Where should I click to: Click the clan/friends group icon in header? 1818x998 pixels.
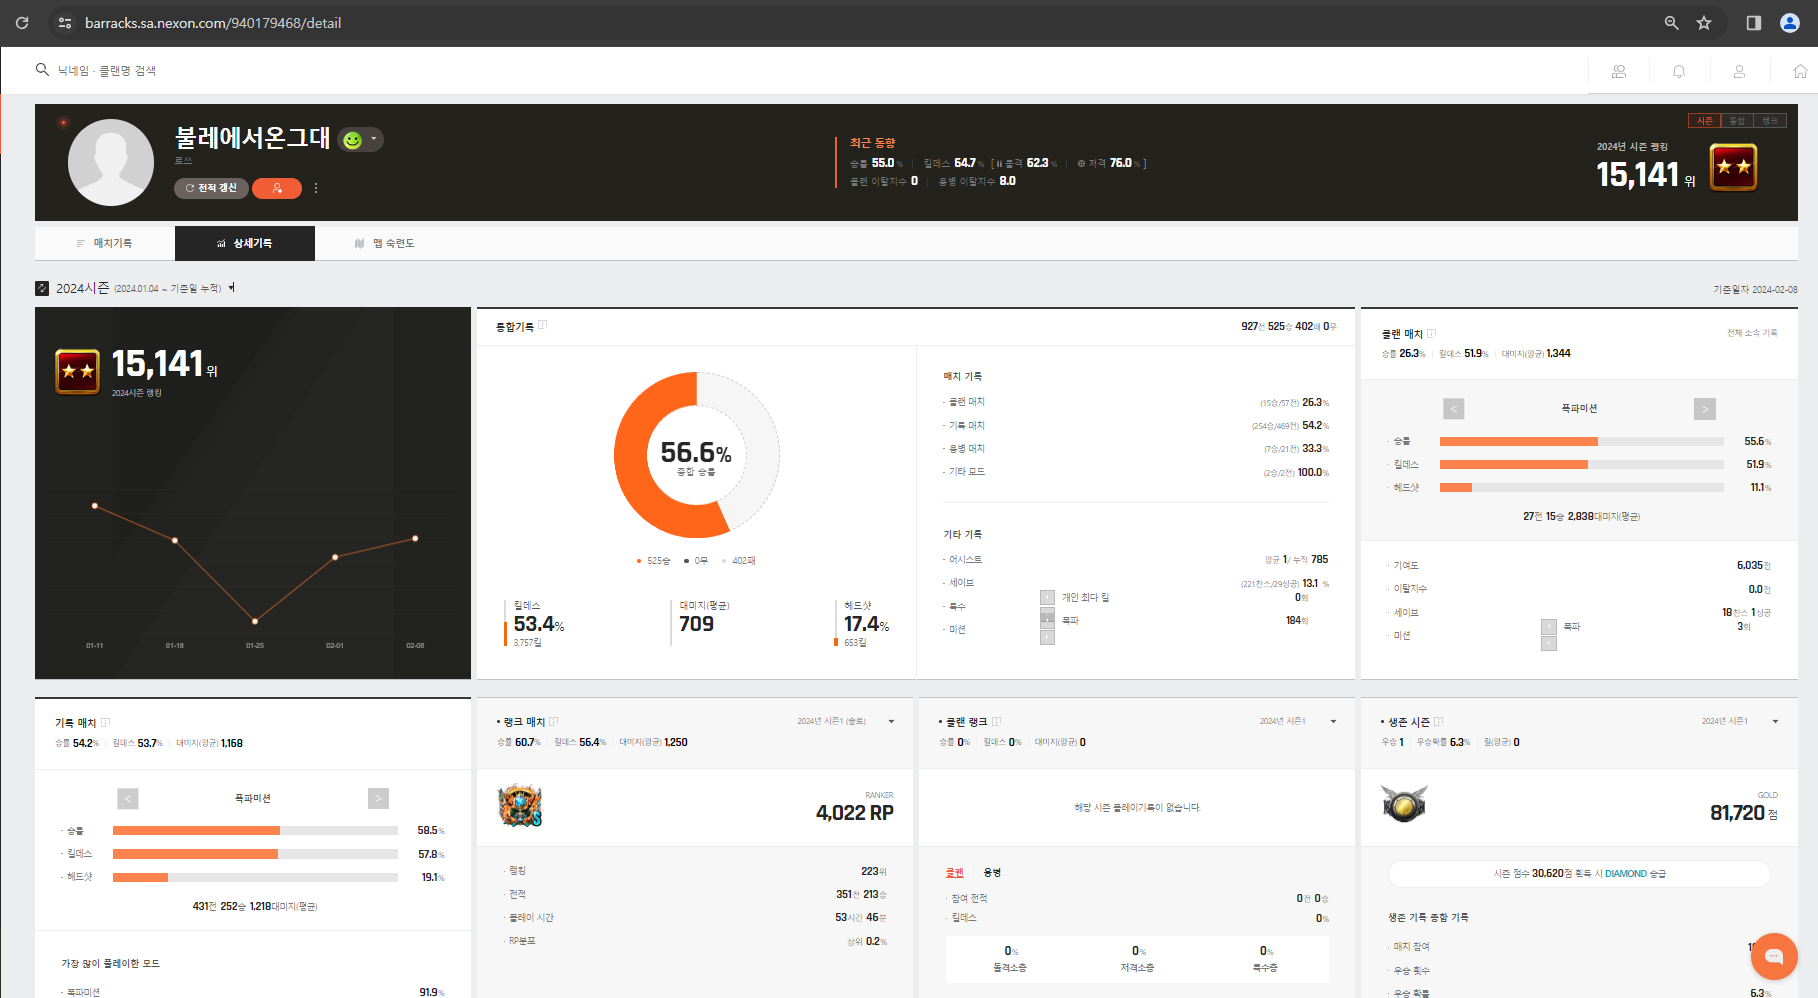tap(1618, 71)
